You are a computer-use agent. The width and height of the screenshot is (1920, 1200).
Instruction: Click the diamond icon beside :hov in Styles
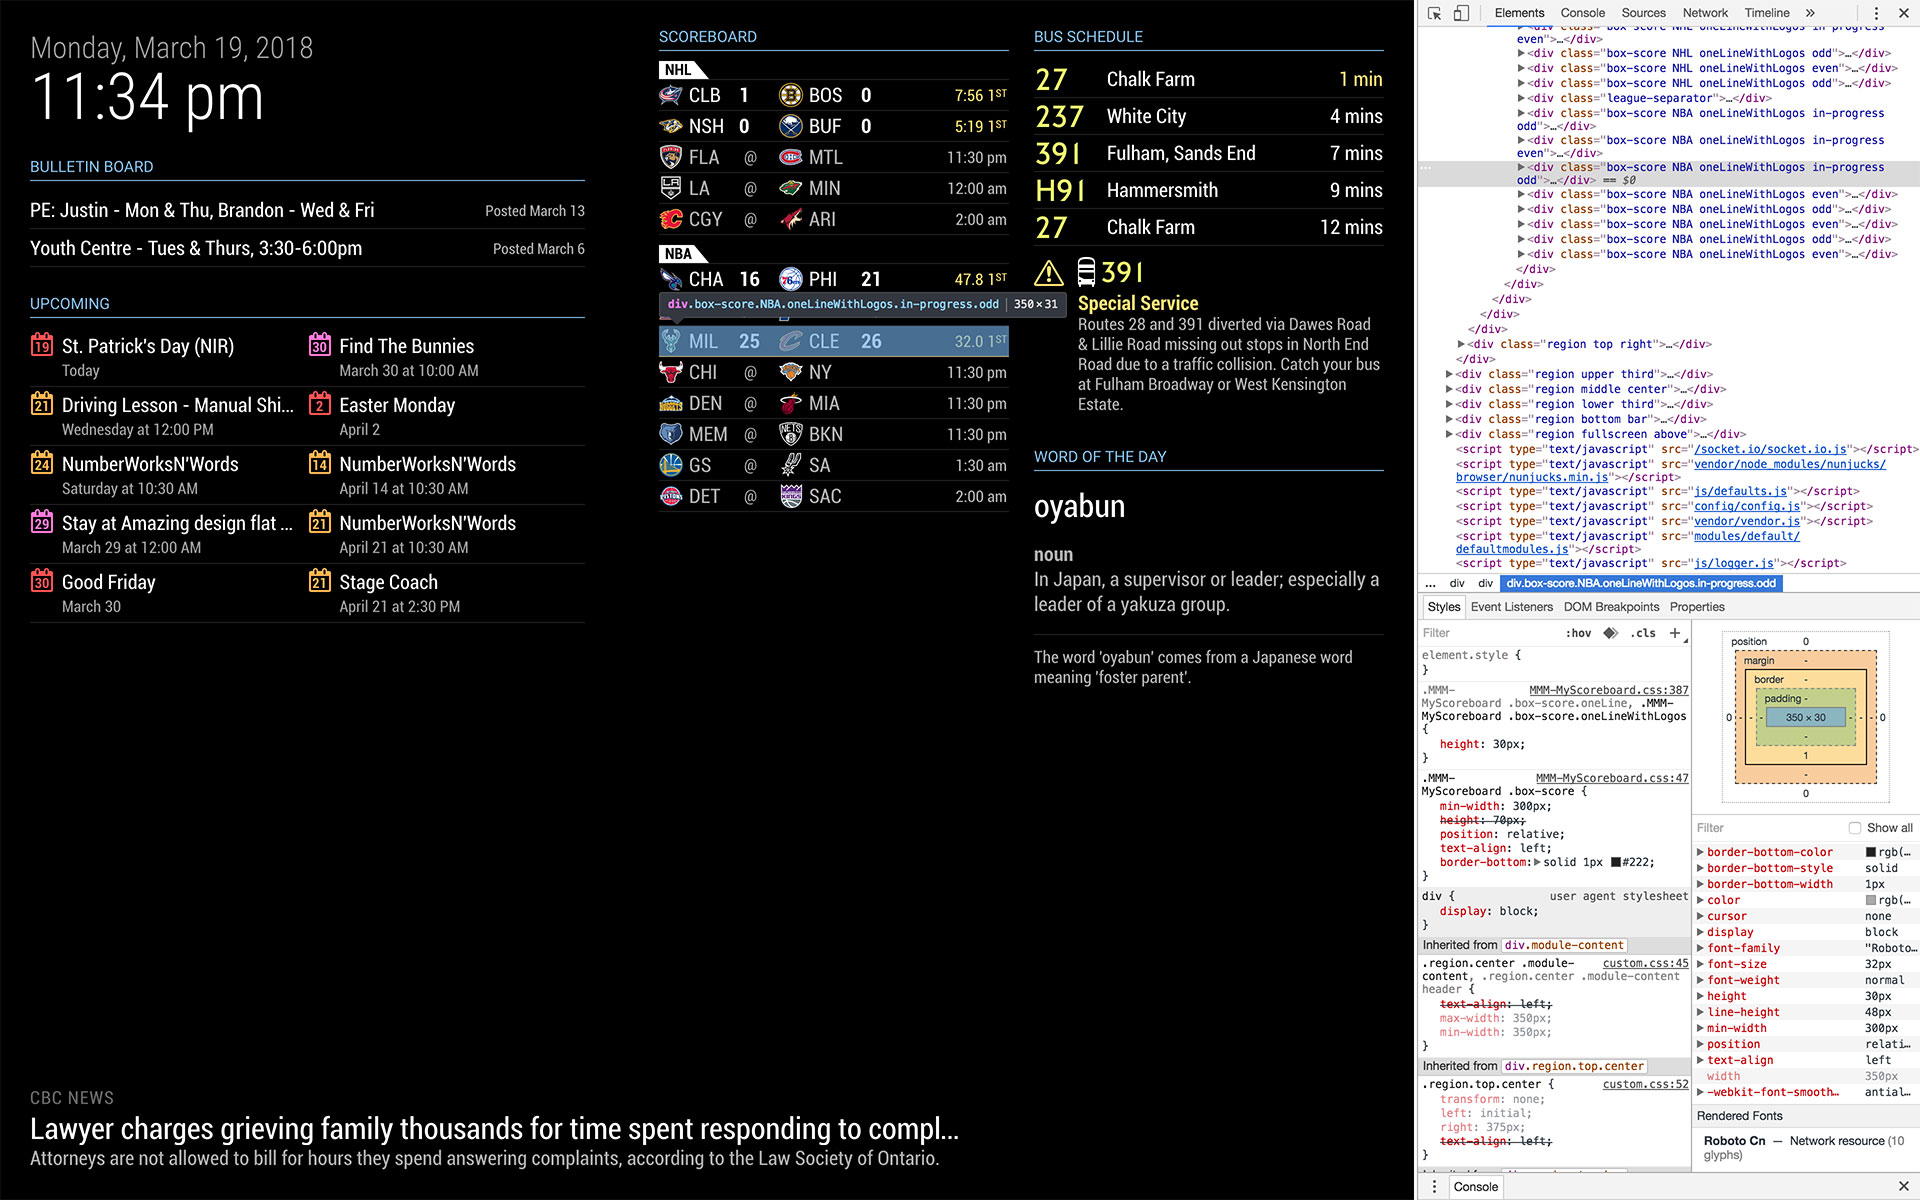point(1610,633)
